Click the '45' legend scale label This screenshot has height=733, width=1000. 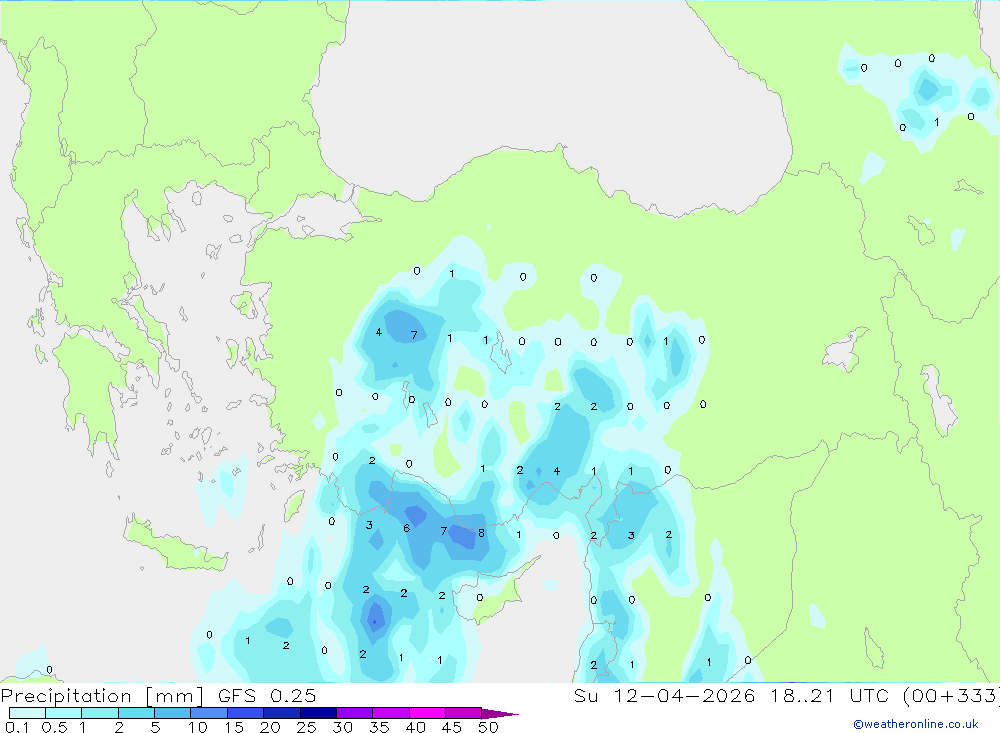tap(452, 727)
